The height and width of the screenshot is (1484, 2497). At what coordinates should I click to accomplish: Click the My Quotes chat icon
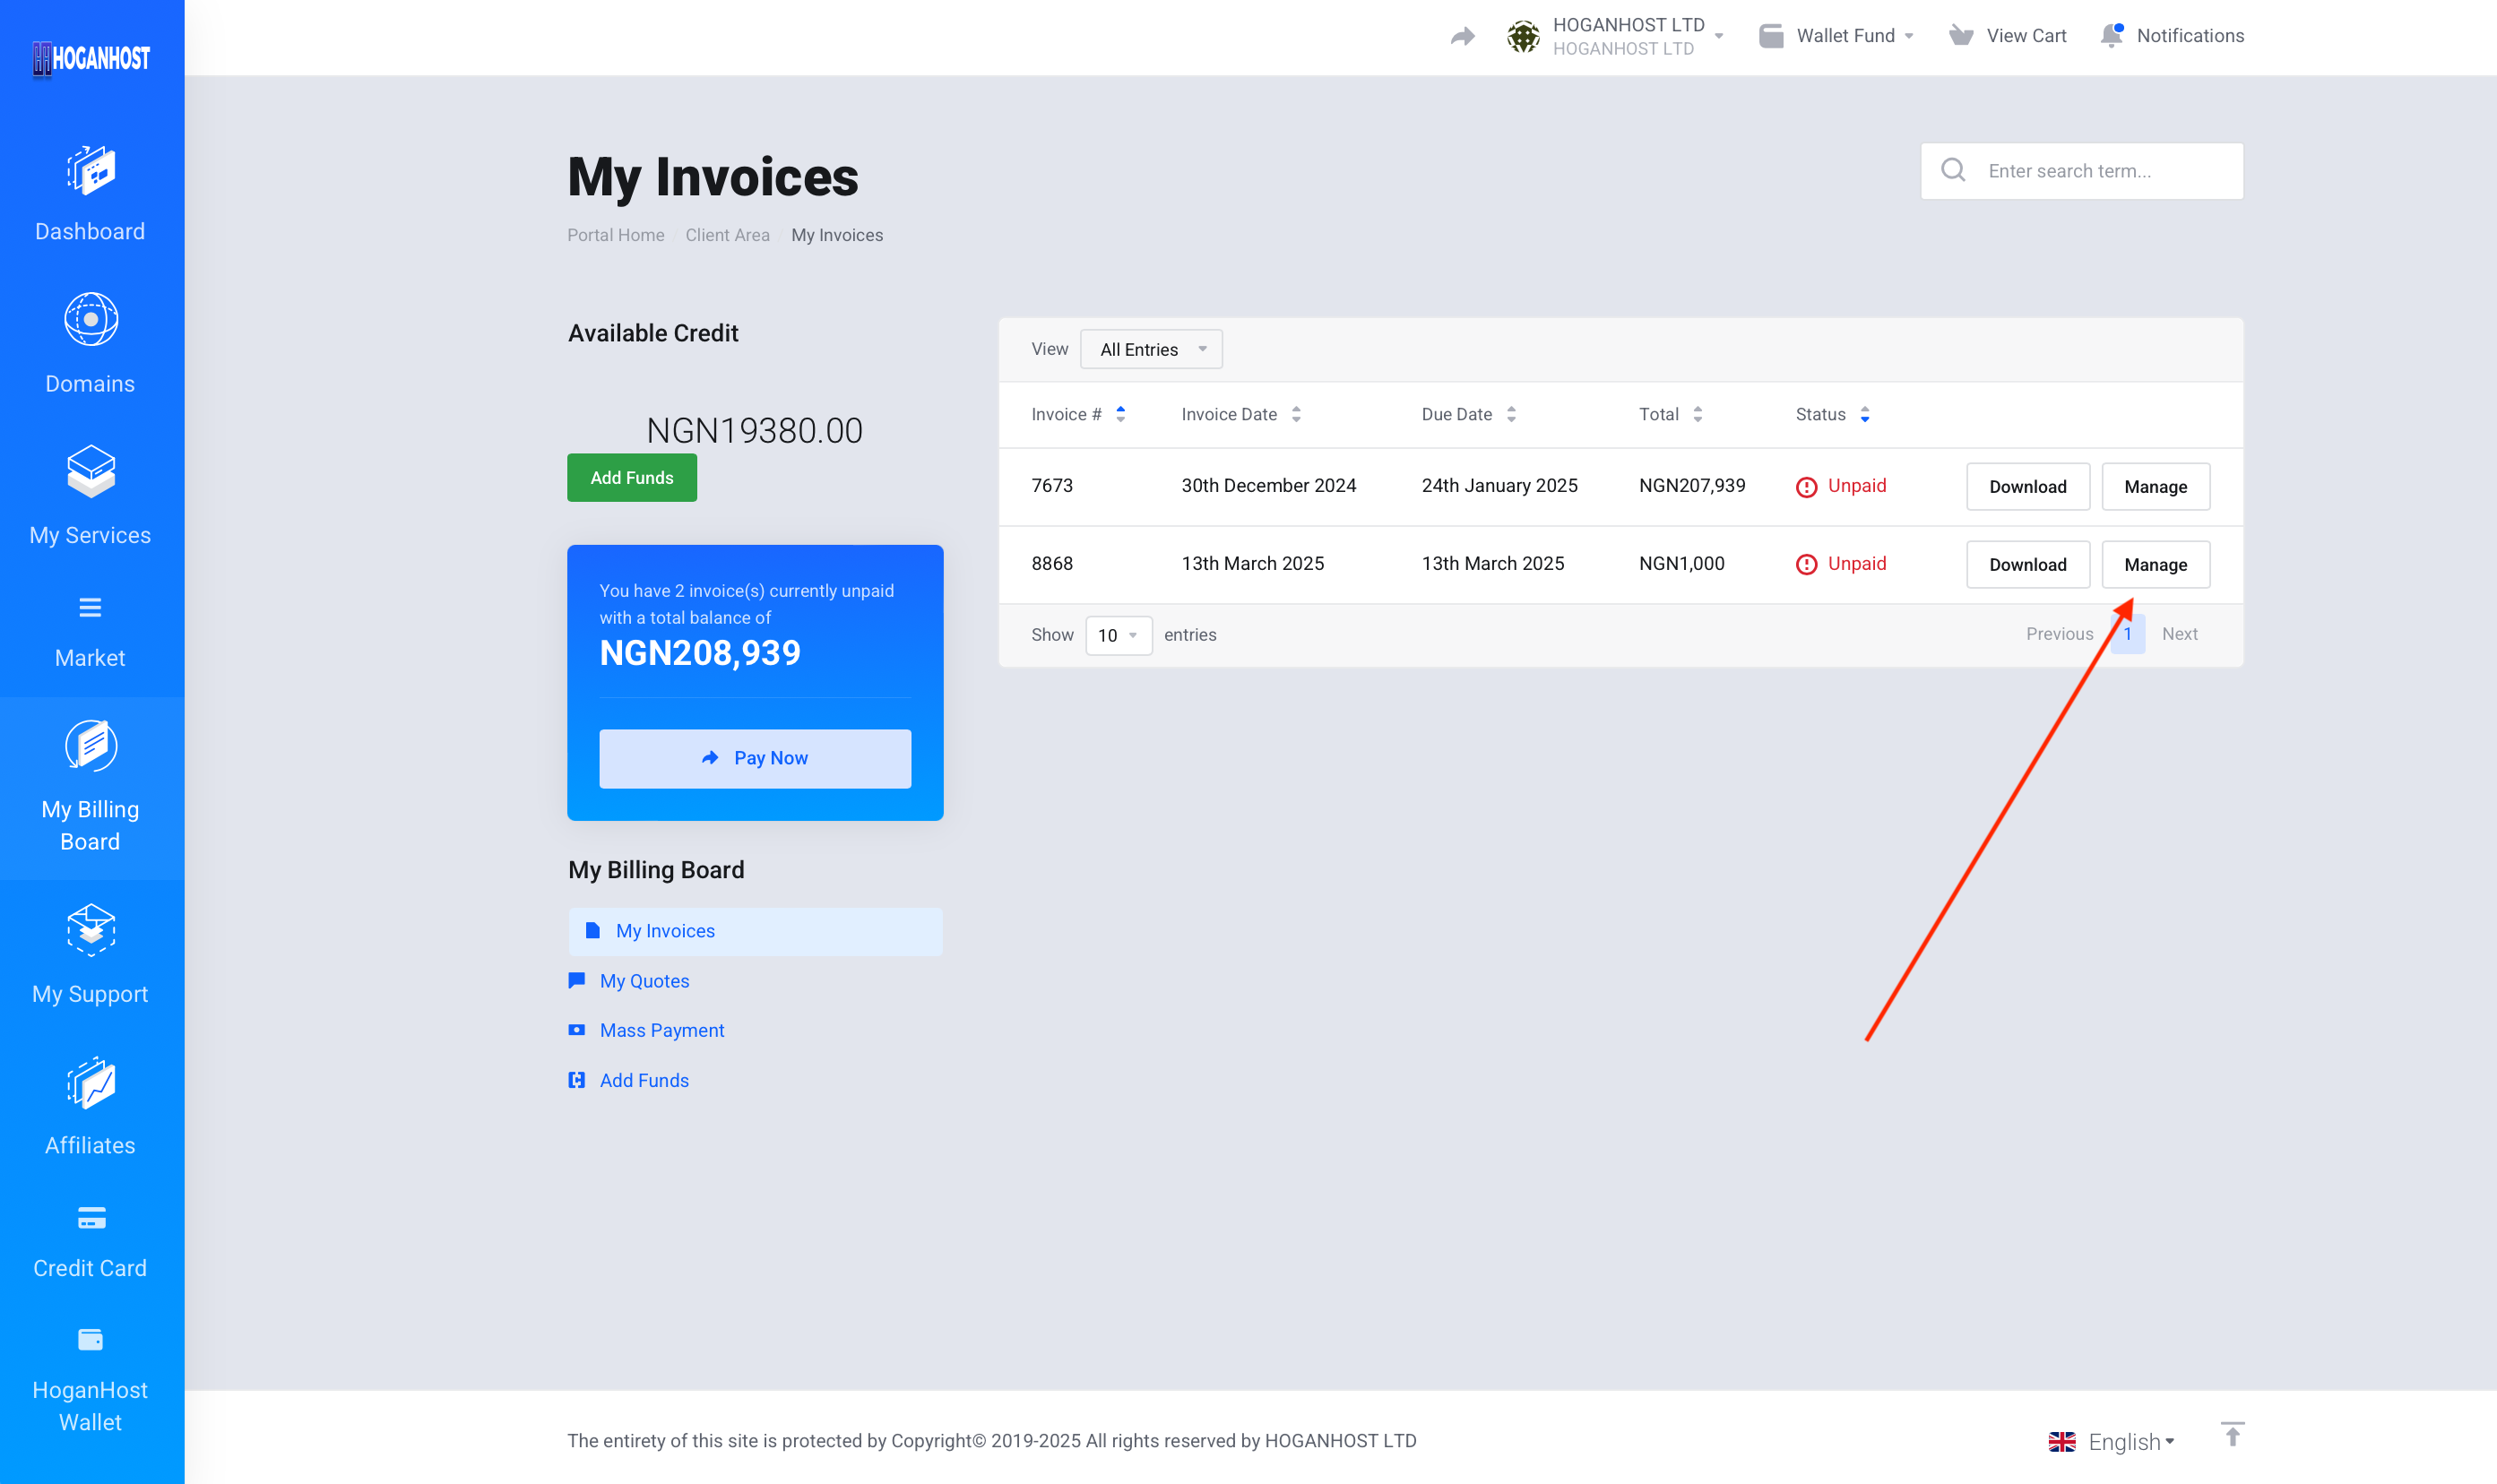pyautogui.click(x=577, y=980)
